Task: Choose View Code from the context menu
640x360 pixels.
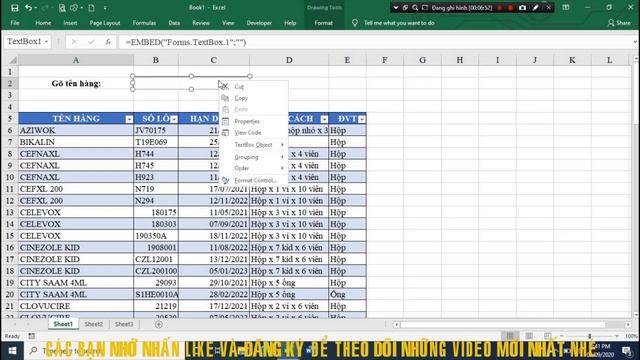Action: [x=253, y=133]
